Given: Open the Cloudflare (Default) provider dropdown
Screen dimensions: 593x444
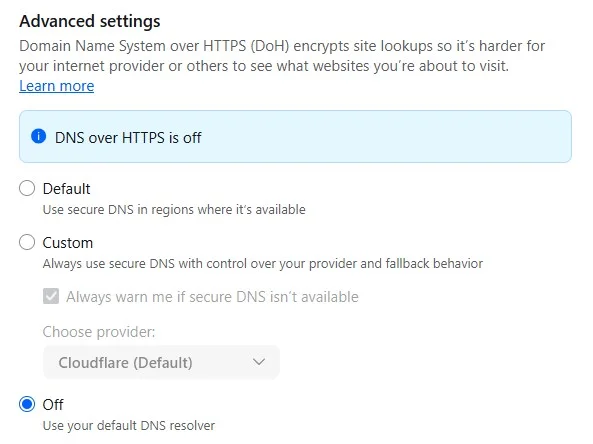Looking at the screenshot, I should (x=161, y=362).
